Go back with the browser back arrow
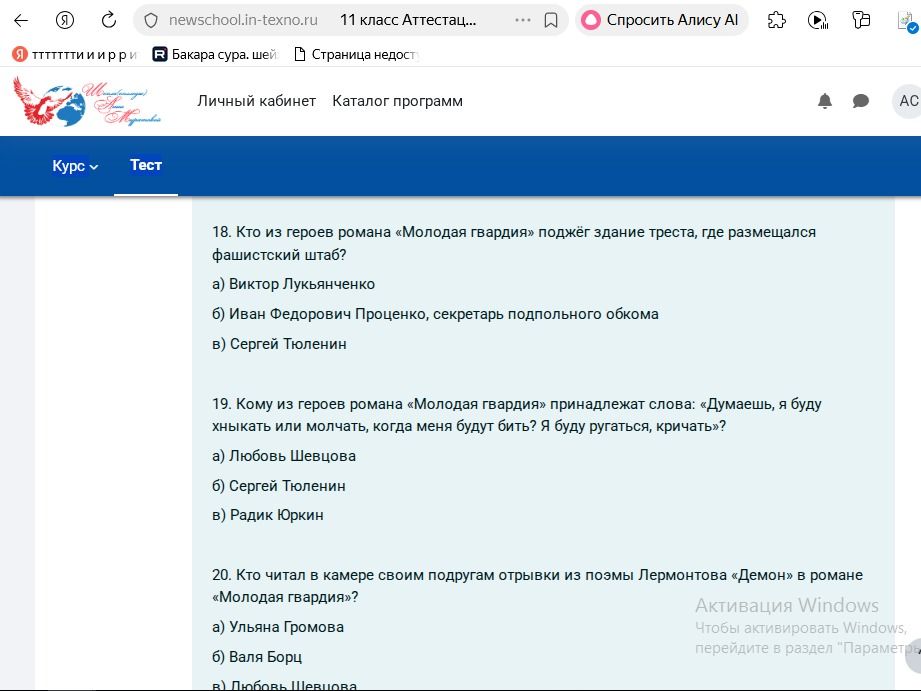921x691 pixels. (x=21, y=21)
